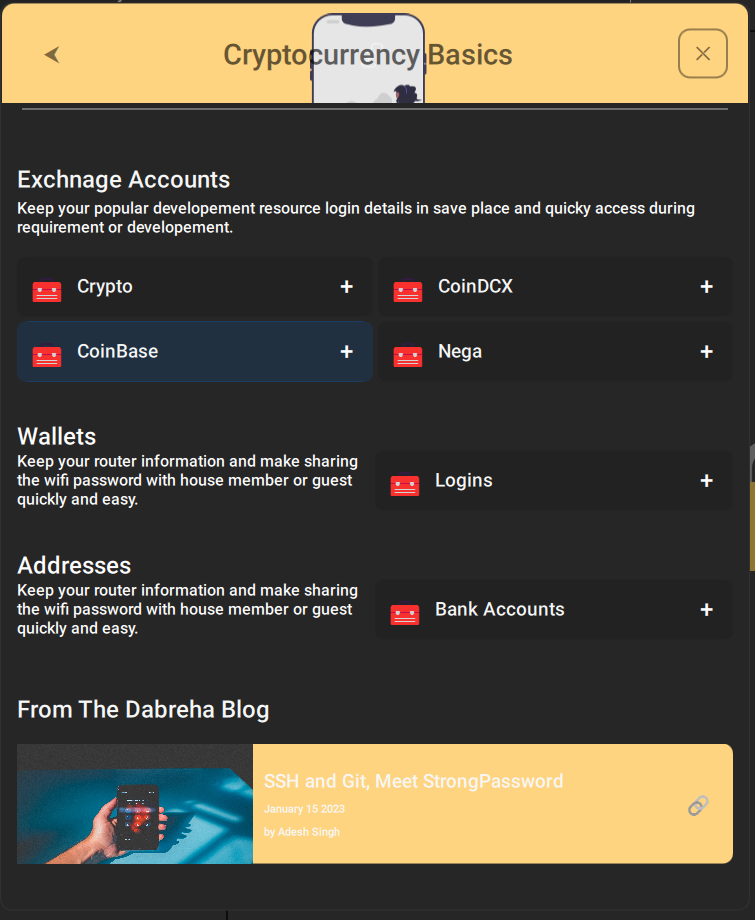Click the phone illustration in header
755x920 pixels.
coord(368,58)
